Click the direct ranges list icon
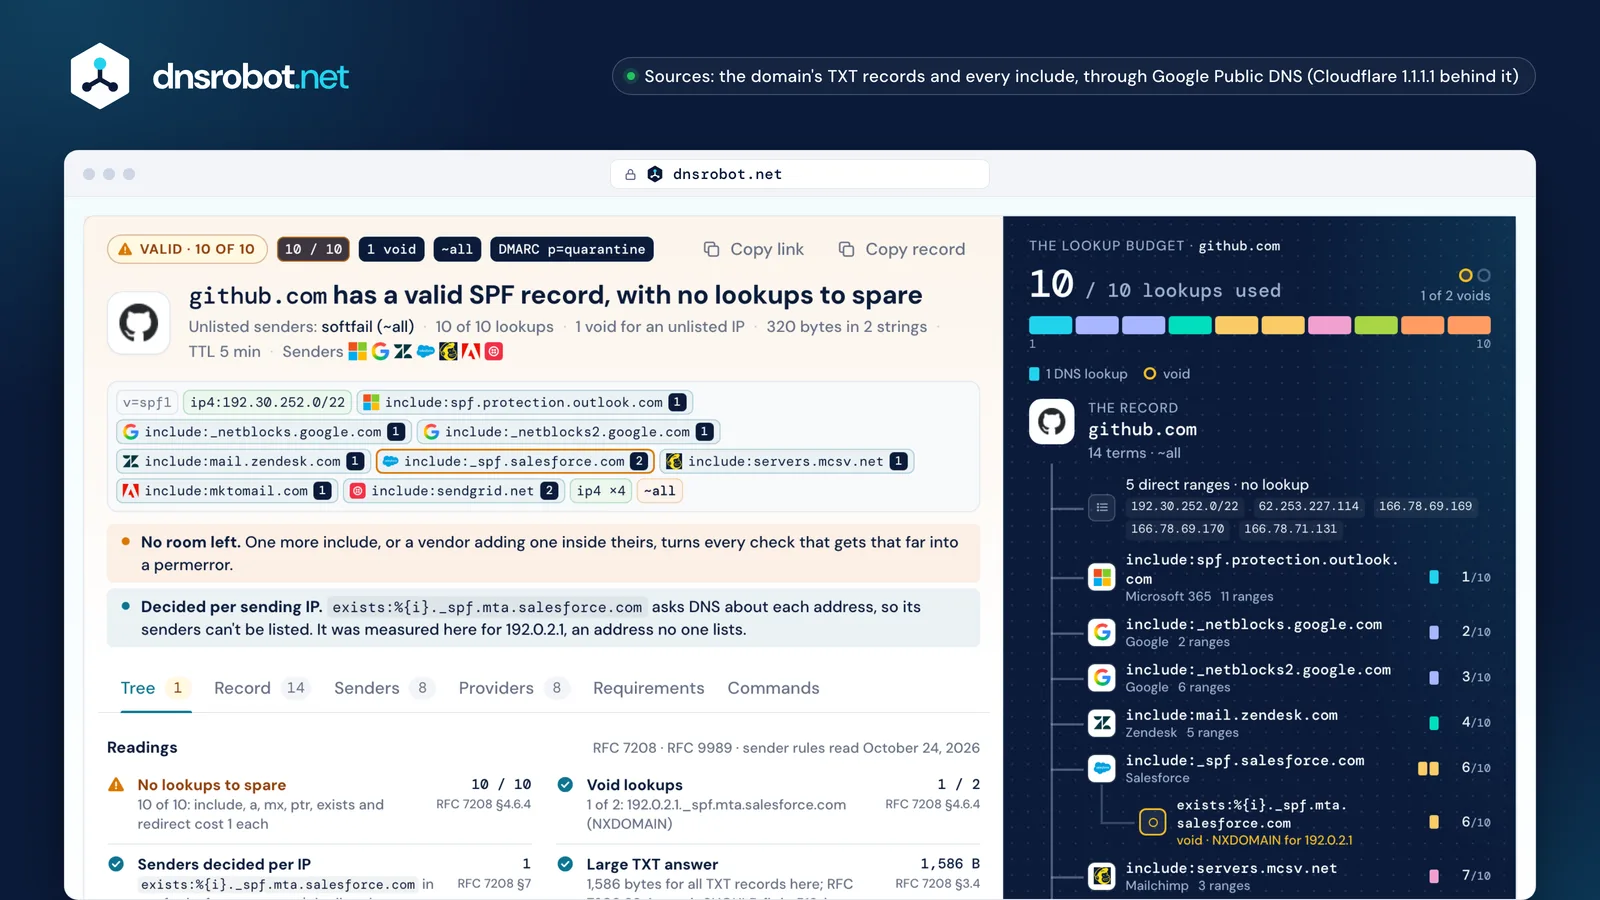This screenshot has width=1600, height=900. click(x=1102, y=507)
